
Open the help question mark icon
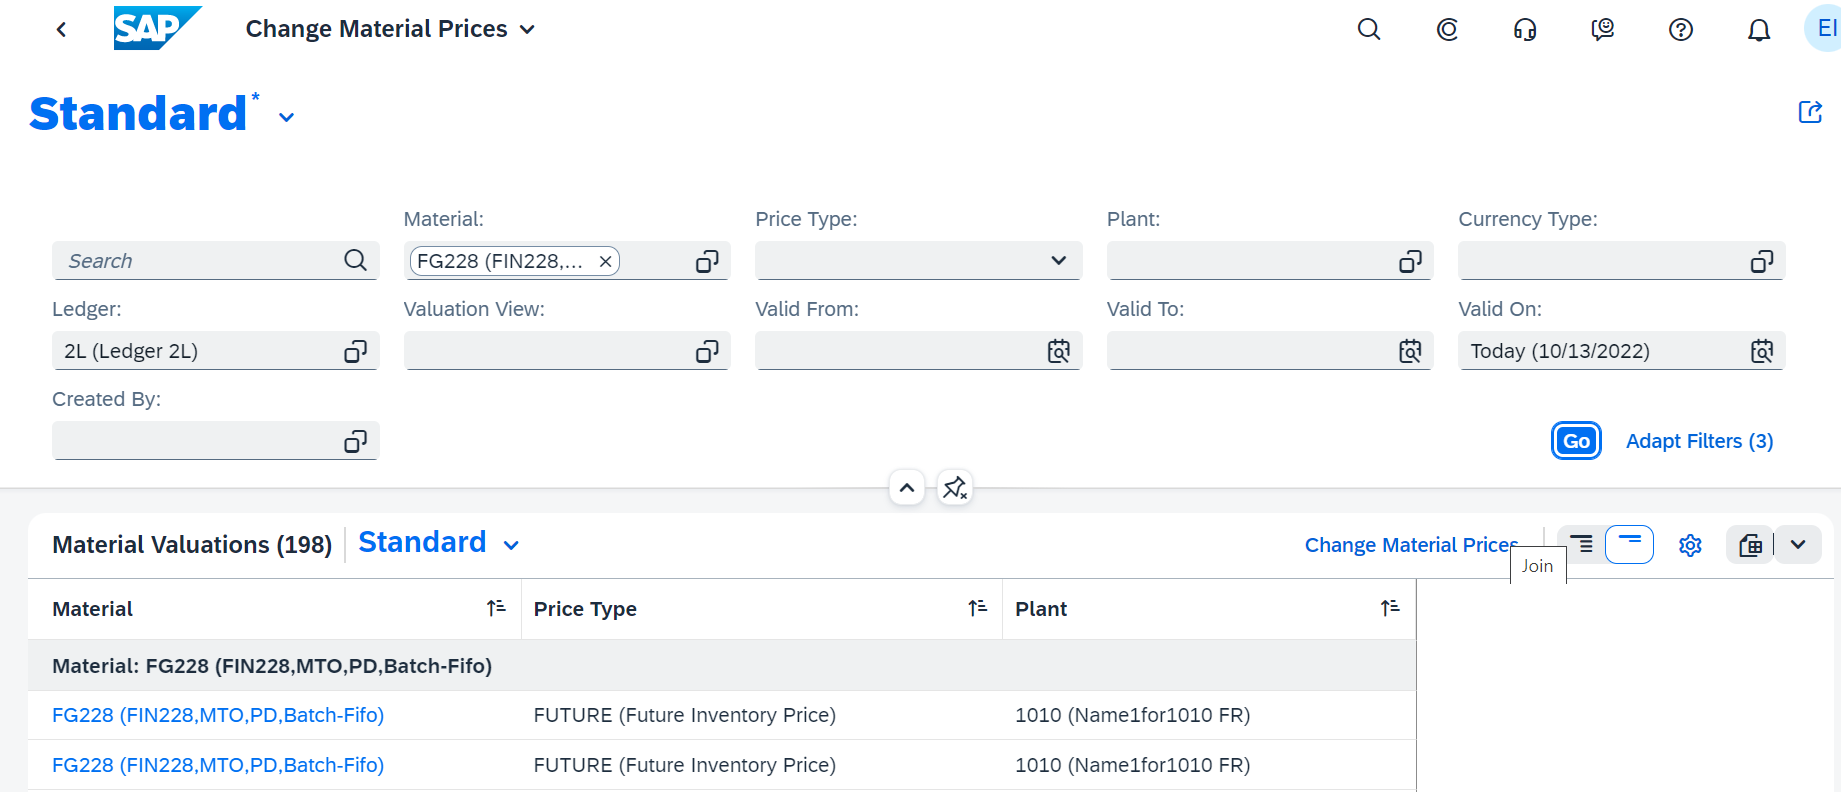1681,29
